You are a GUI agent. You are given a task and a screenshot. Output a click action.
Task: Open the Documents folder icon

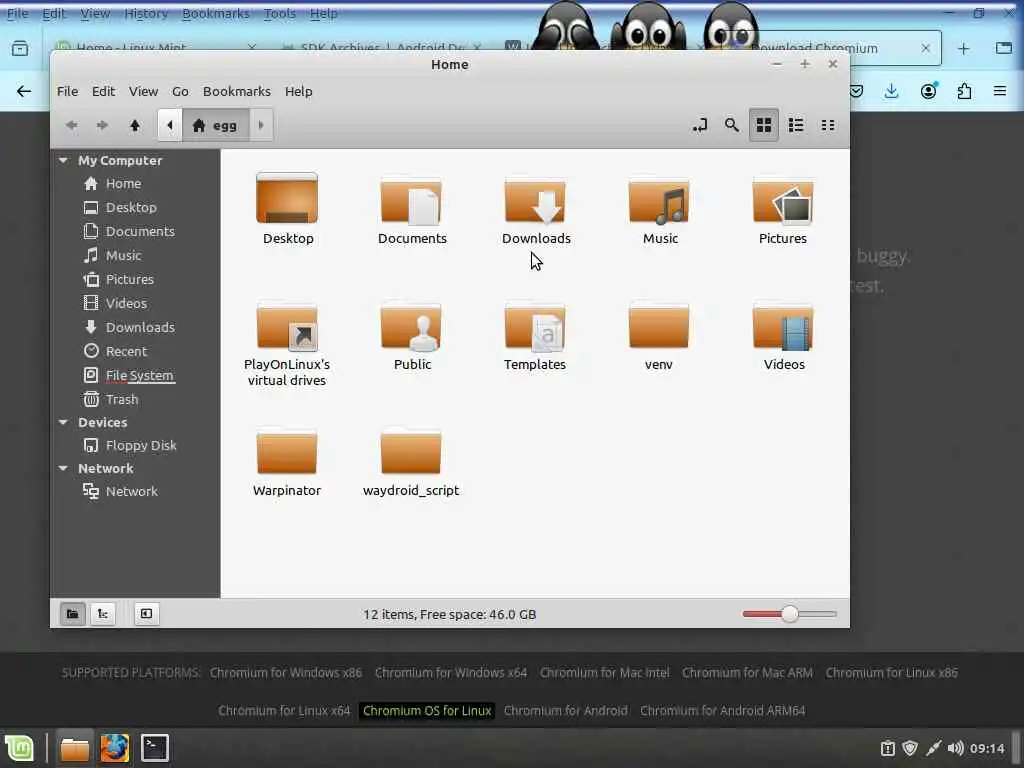[411, 200]
